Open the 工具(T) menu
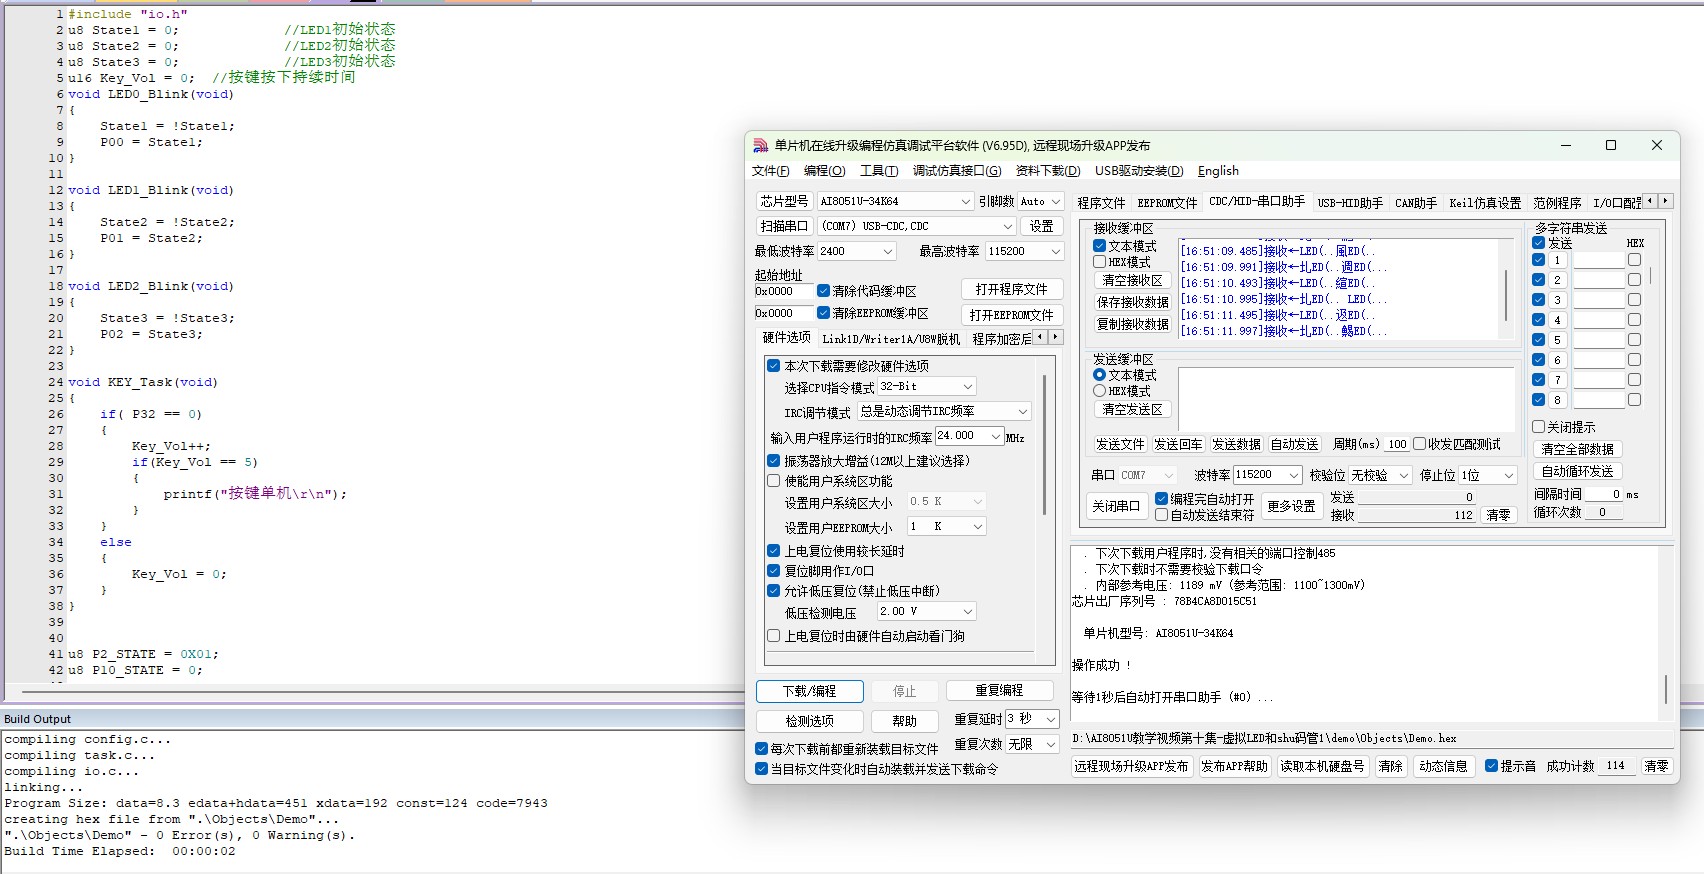 coord(879,171)
